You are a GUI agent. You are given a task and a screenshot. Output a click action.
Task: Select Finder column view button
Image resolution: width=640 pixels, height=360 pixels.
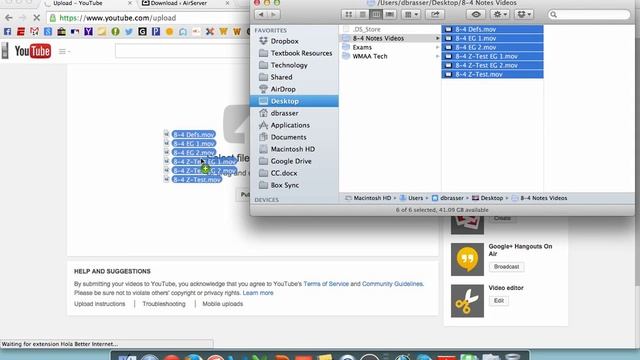(x=376, y=14)
